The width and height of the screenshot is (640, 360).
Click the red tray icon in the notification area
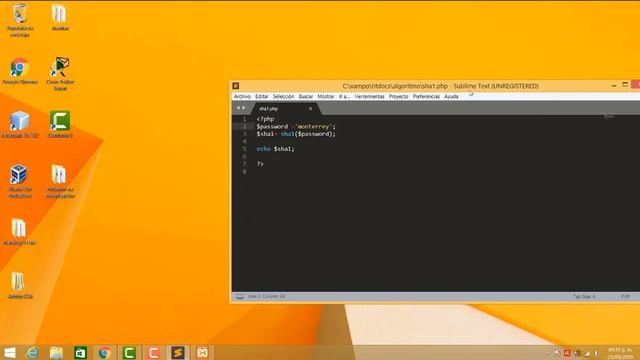pos(567,353)
